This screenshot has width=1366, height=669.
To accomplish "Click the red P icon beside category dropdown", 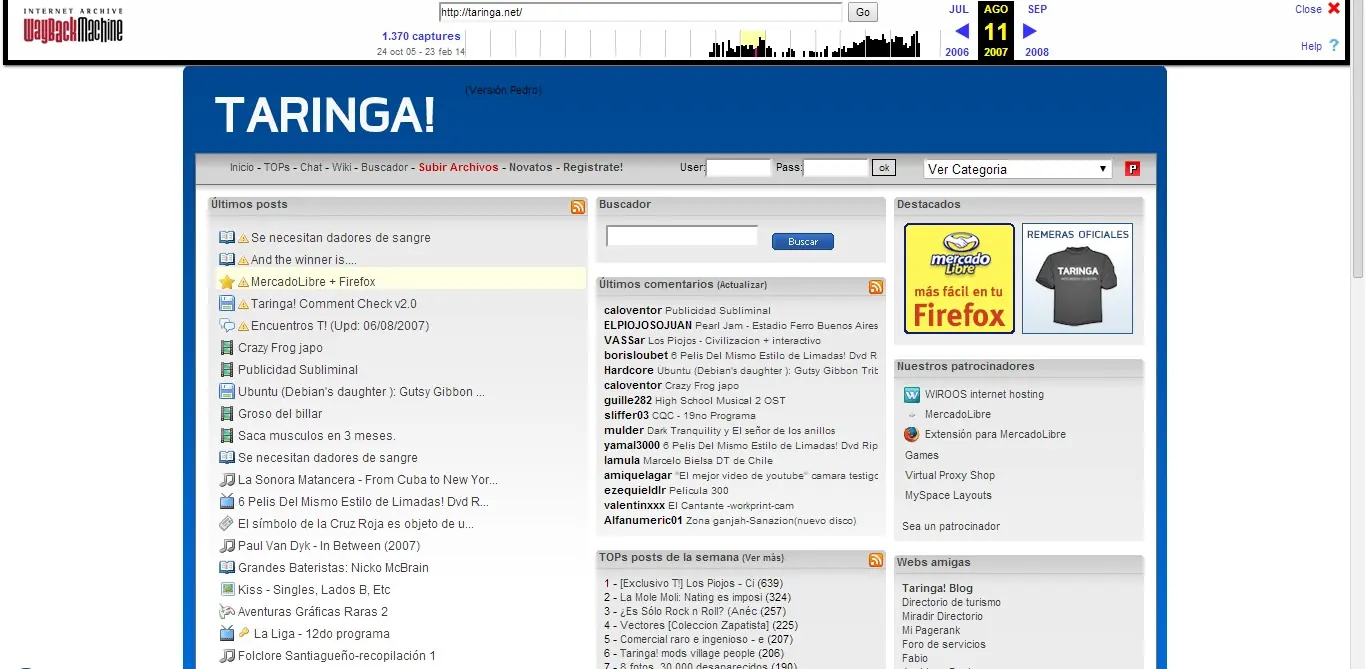I will (1133, 169).
